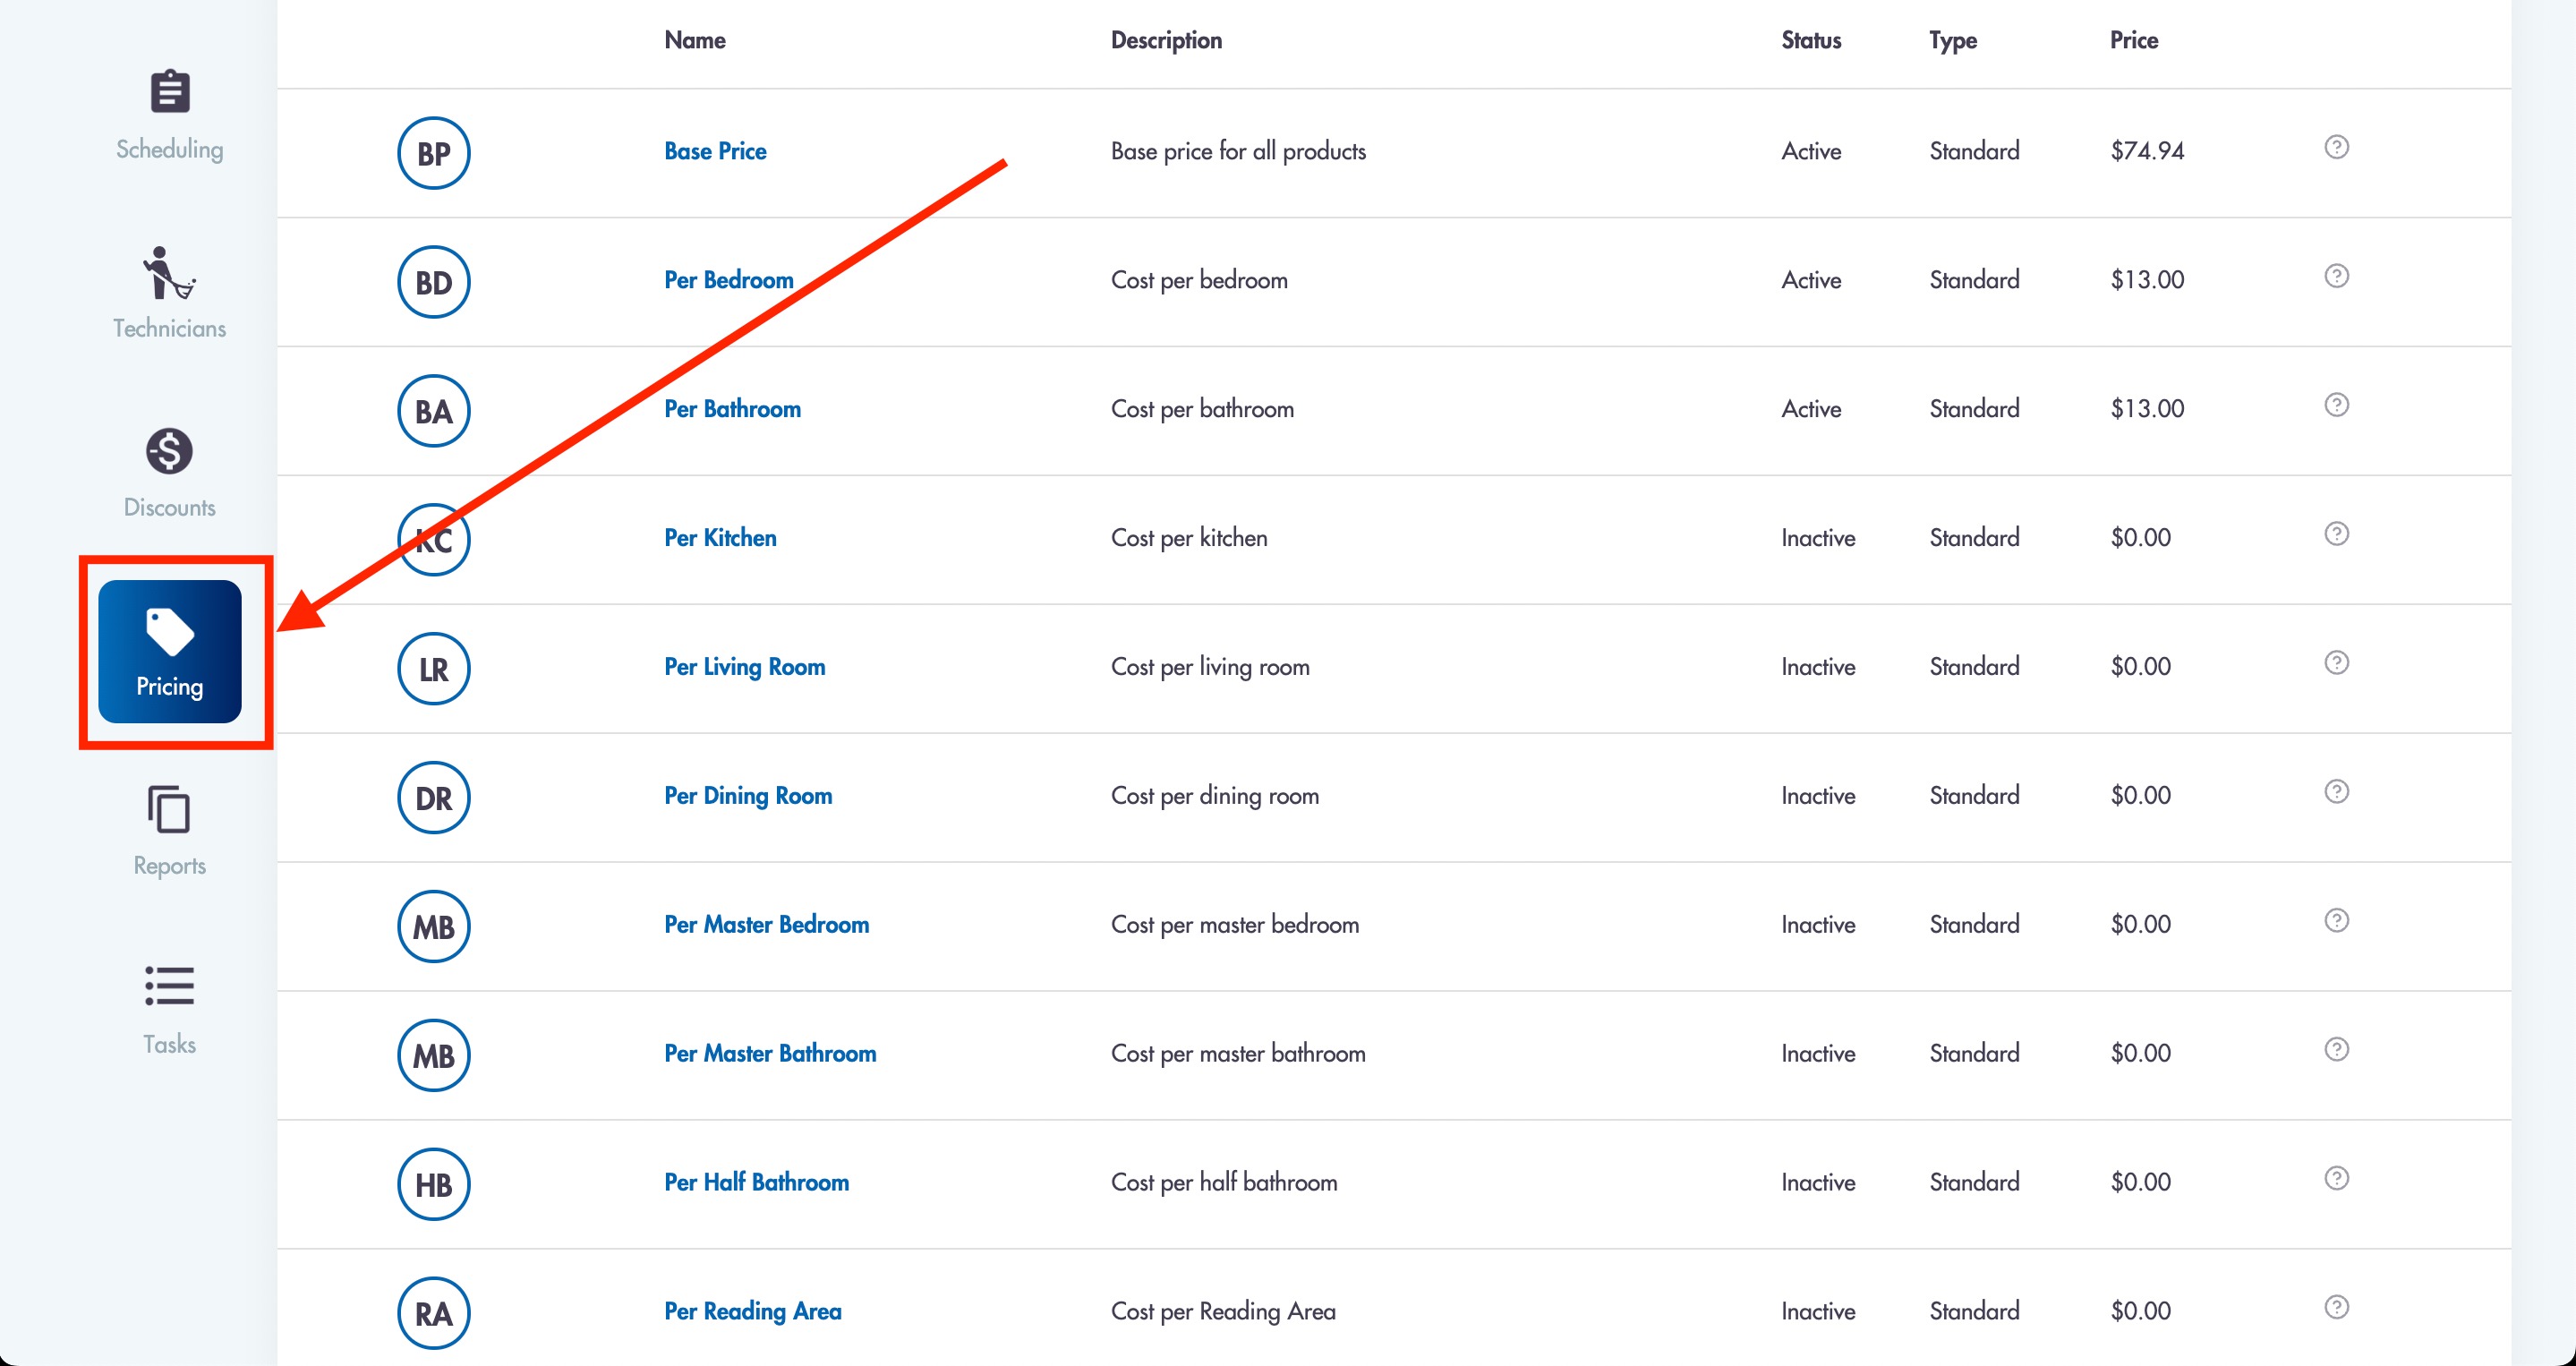
Task: Click the $74.94 price value
Action: (2147, 151)
